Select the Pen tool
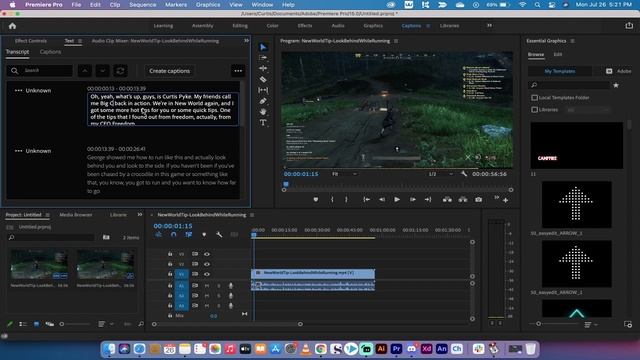The height and width of the screenshot is (360, 640). (263, 101)
